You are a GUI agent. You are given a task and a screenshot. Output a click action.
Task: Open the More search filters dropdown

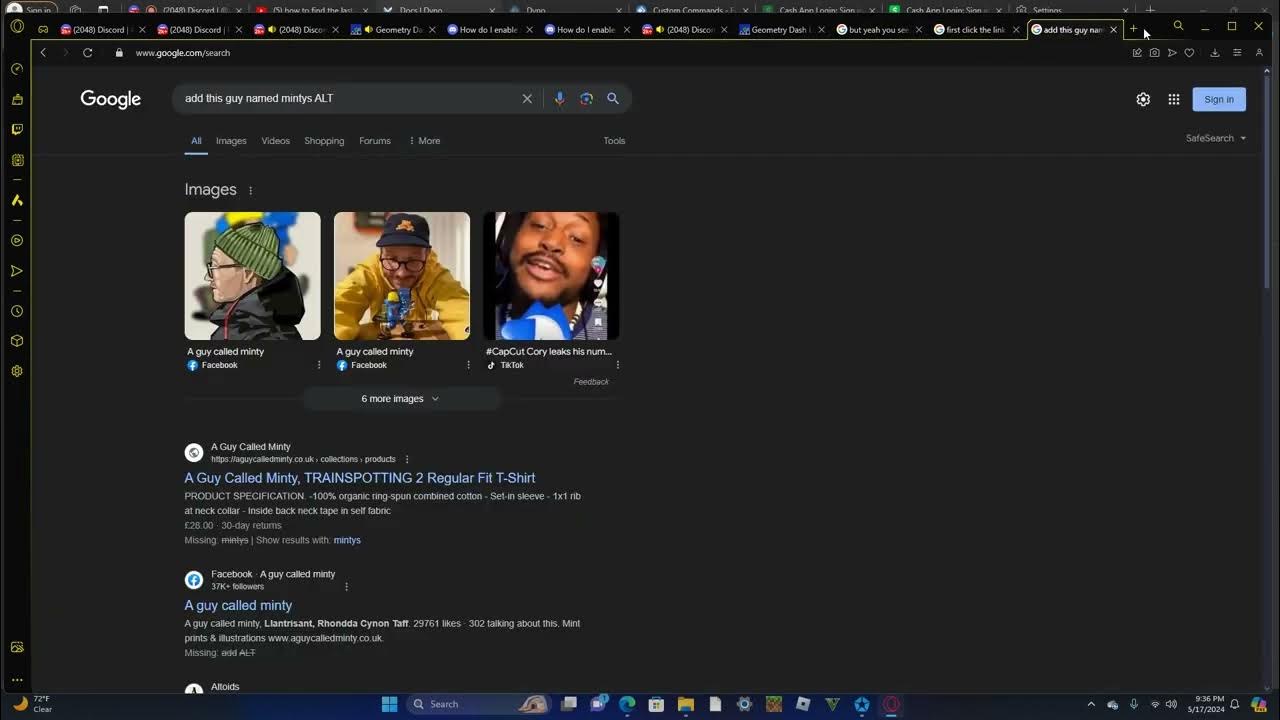tap(424, 141)
